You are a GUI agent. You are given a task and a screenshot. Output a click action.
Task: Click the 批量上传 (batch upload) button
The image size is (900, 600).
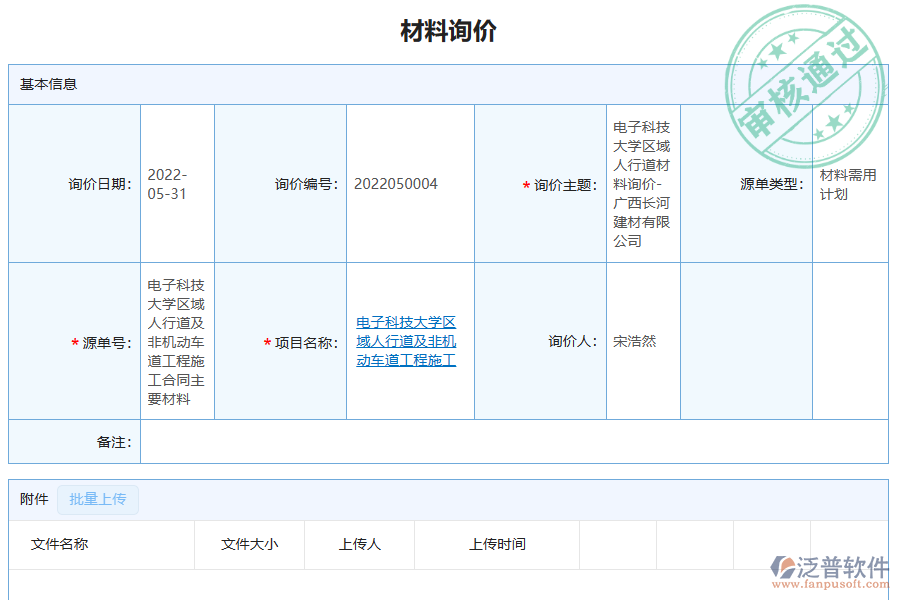pos(98,499)
